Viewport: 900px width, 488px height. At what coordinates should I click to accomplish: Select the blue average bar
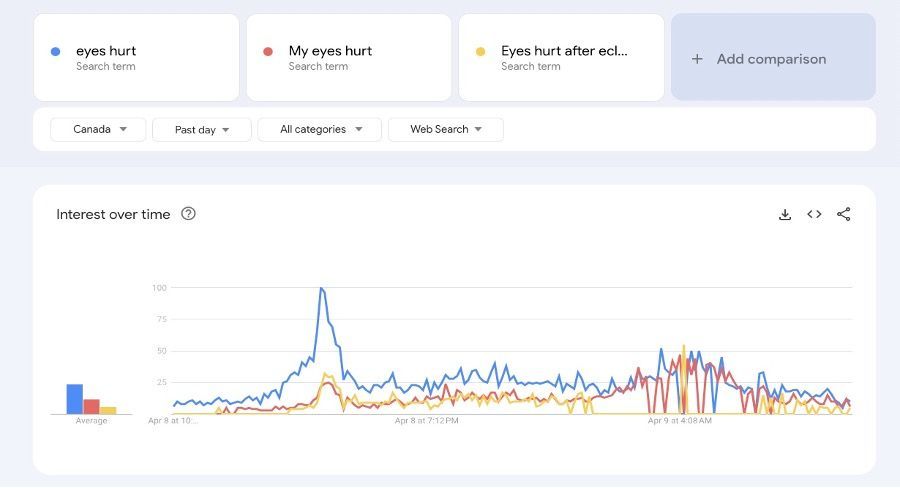tap(75, 399)
